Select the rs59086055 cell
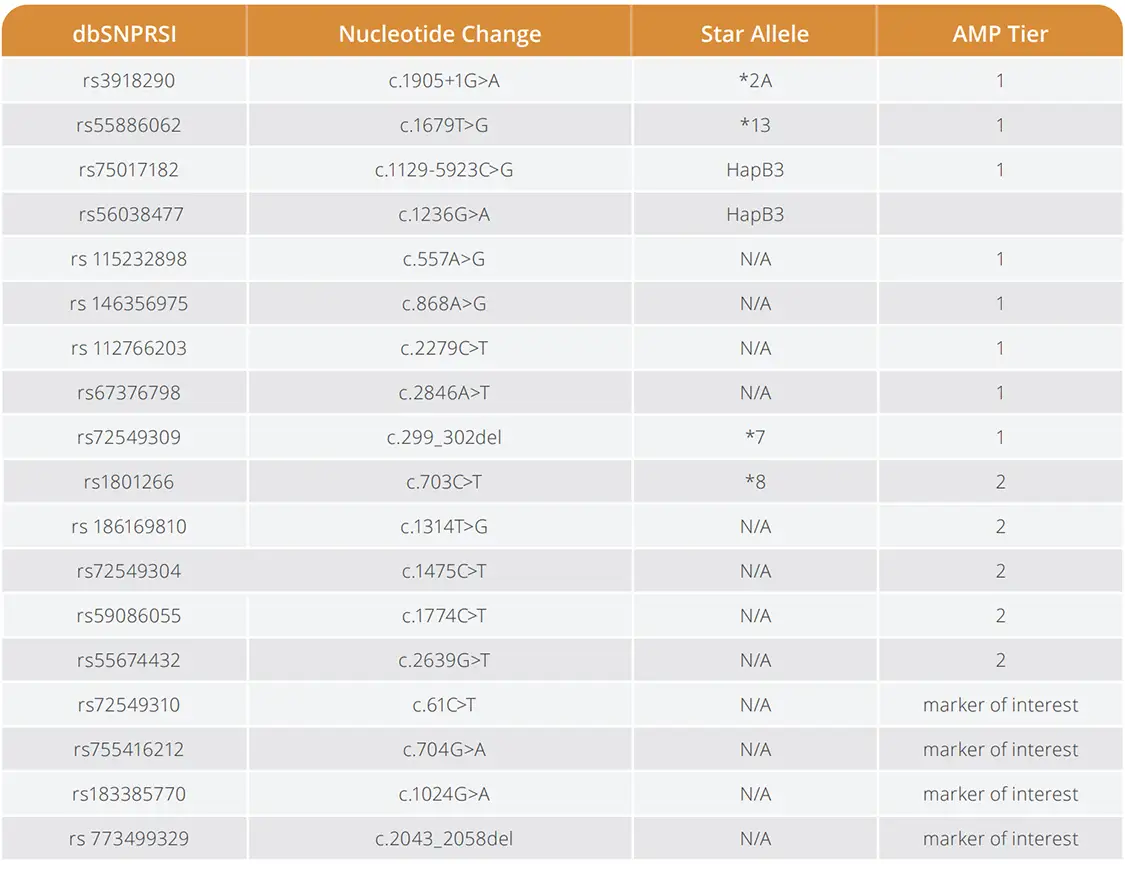 (x=128, y=616)
